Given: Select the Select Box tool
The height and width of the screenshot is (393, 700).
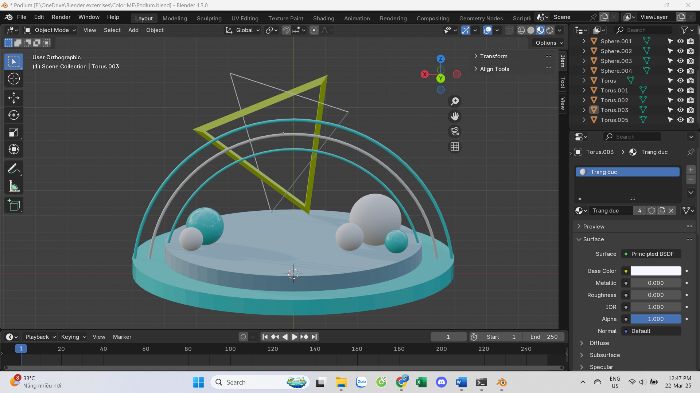Looking at the screenshot, I should 14,61.
